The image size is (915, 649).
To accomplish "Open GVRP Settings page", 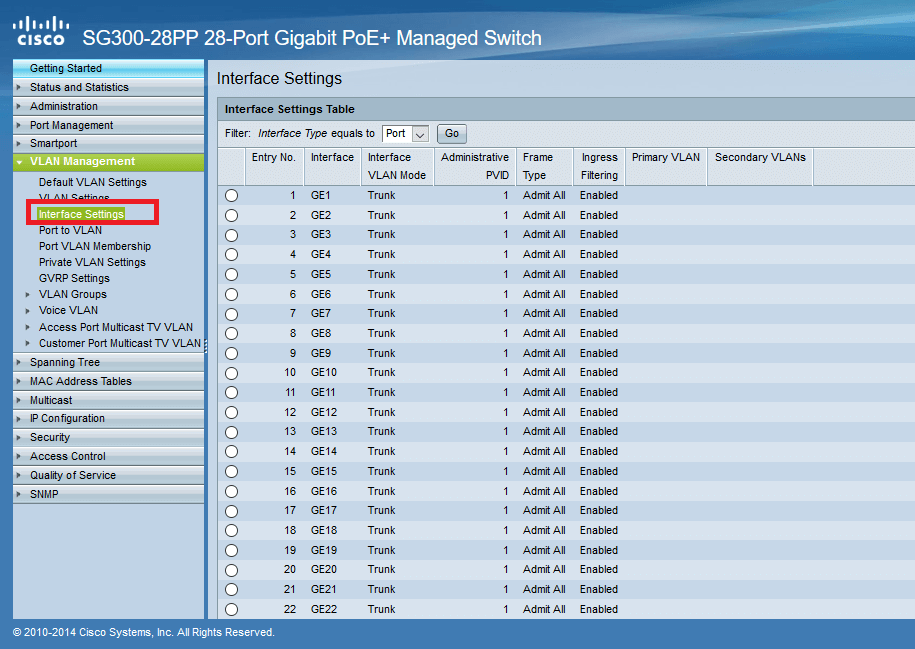I will pos(74,278).
